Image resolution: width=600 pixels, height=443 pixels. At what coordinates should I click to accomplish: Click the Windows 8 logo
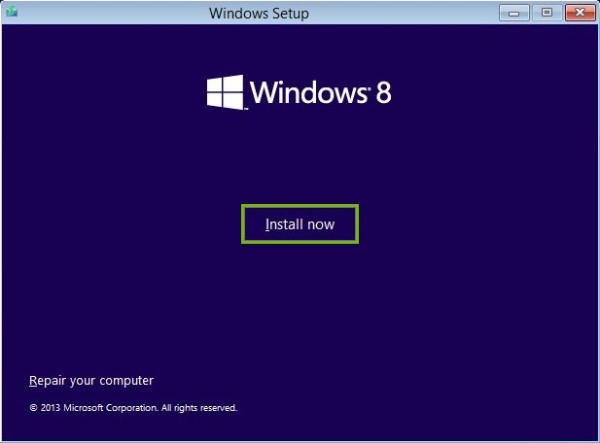click(299, 92)
